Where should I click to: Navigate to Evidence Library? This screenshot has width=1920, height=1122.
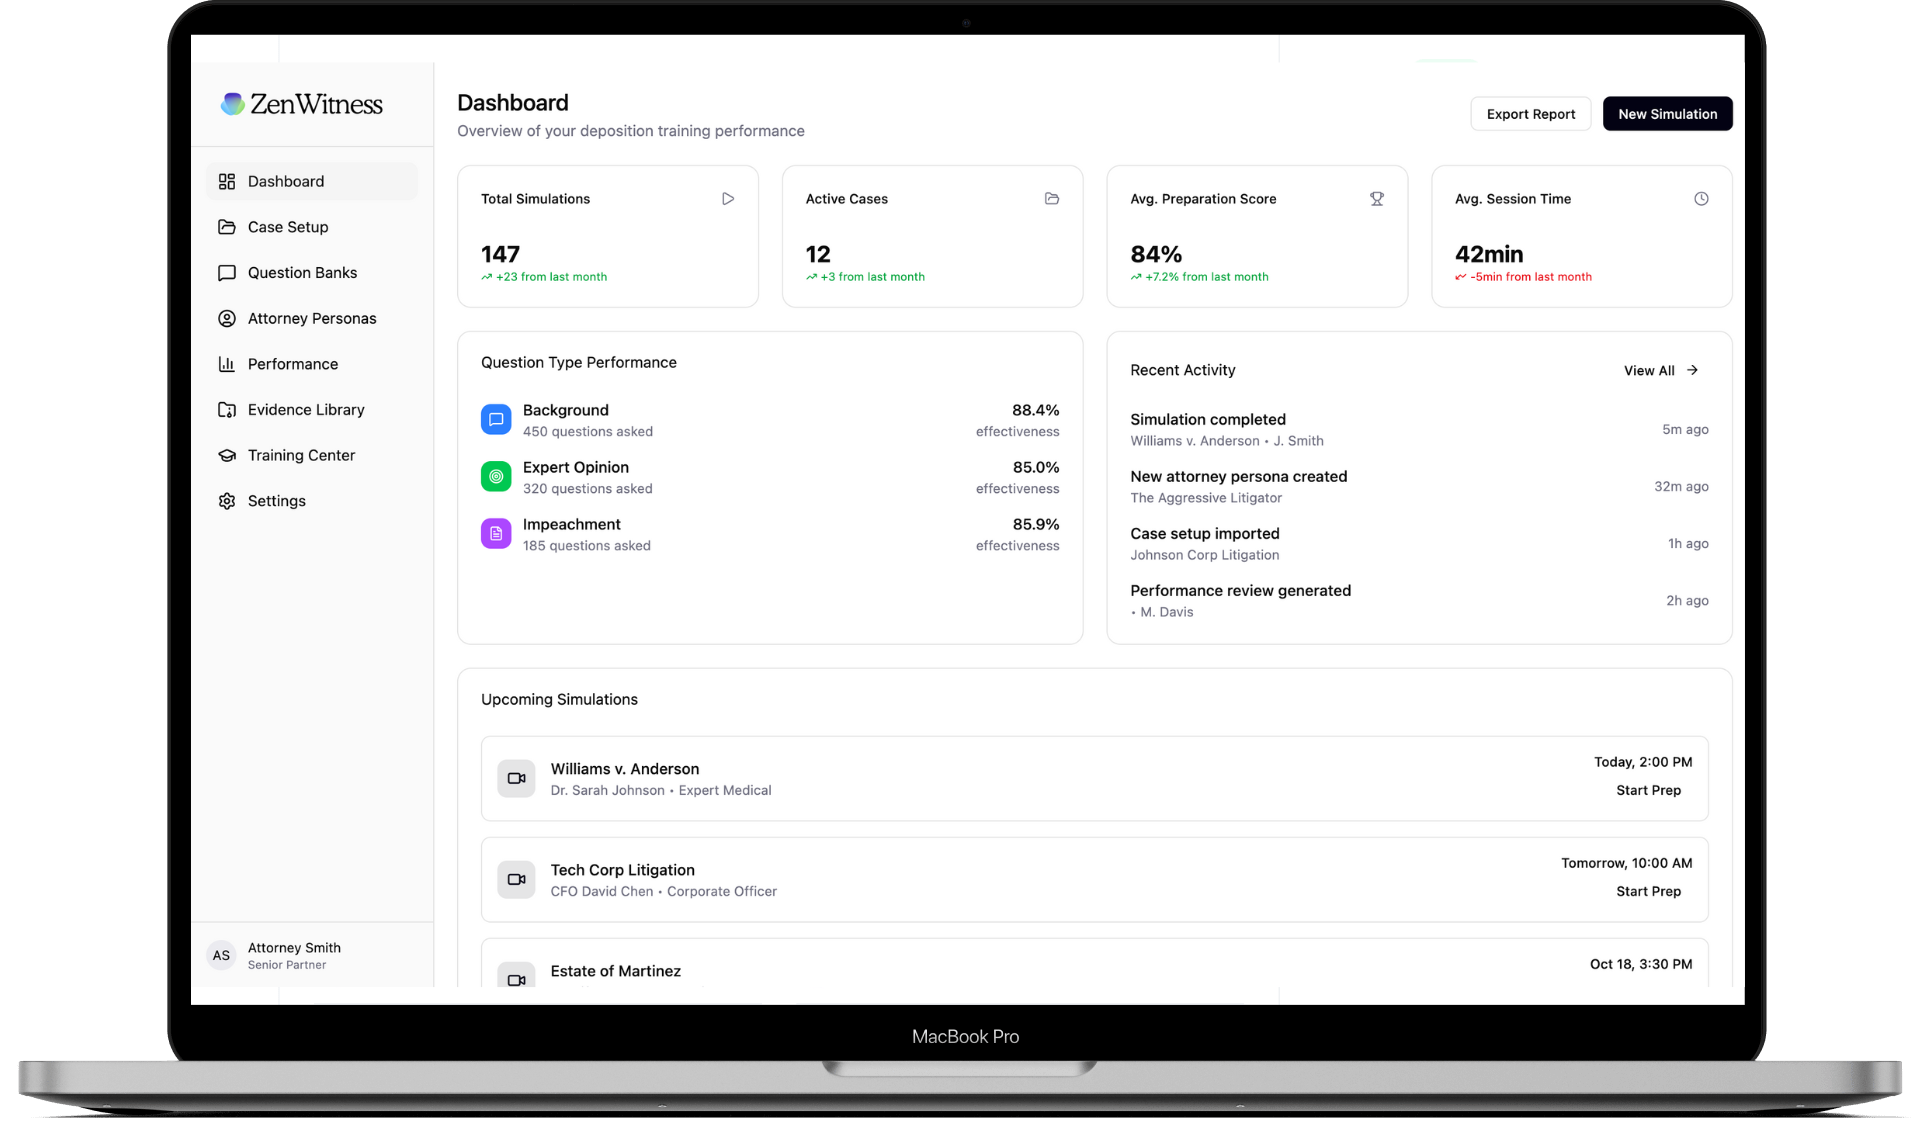306,410
